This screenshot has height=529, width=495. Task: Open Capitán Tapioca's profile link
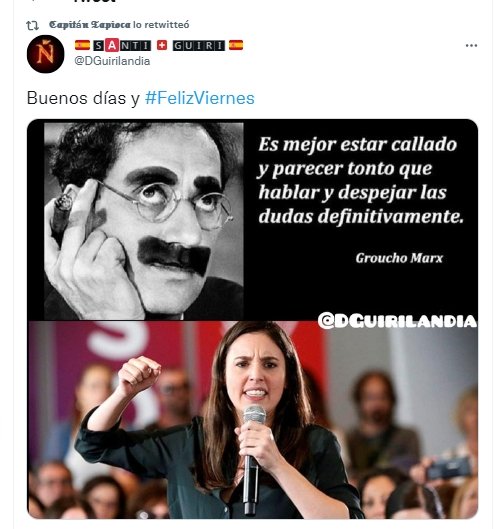pyautogui.click(x=89, y=25)
